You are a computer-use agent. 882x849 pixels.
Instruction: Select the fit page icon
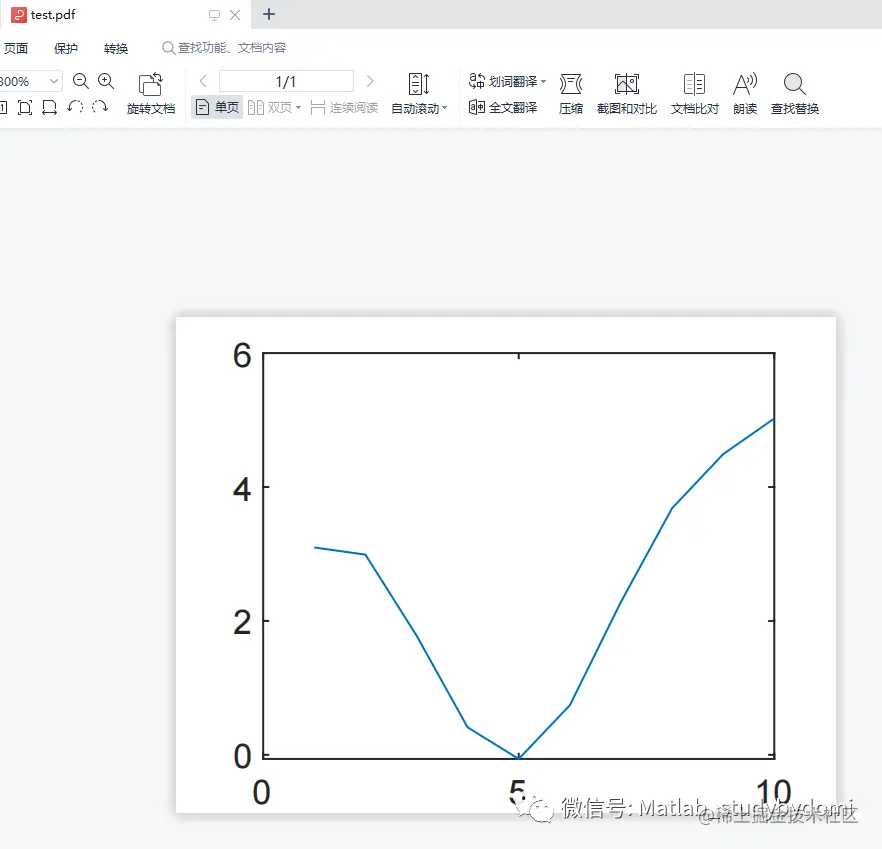pos(25,107)
